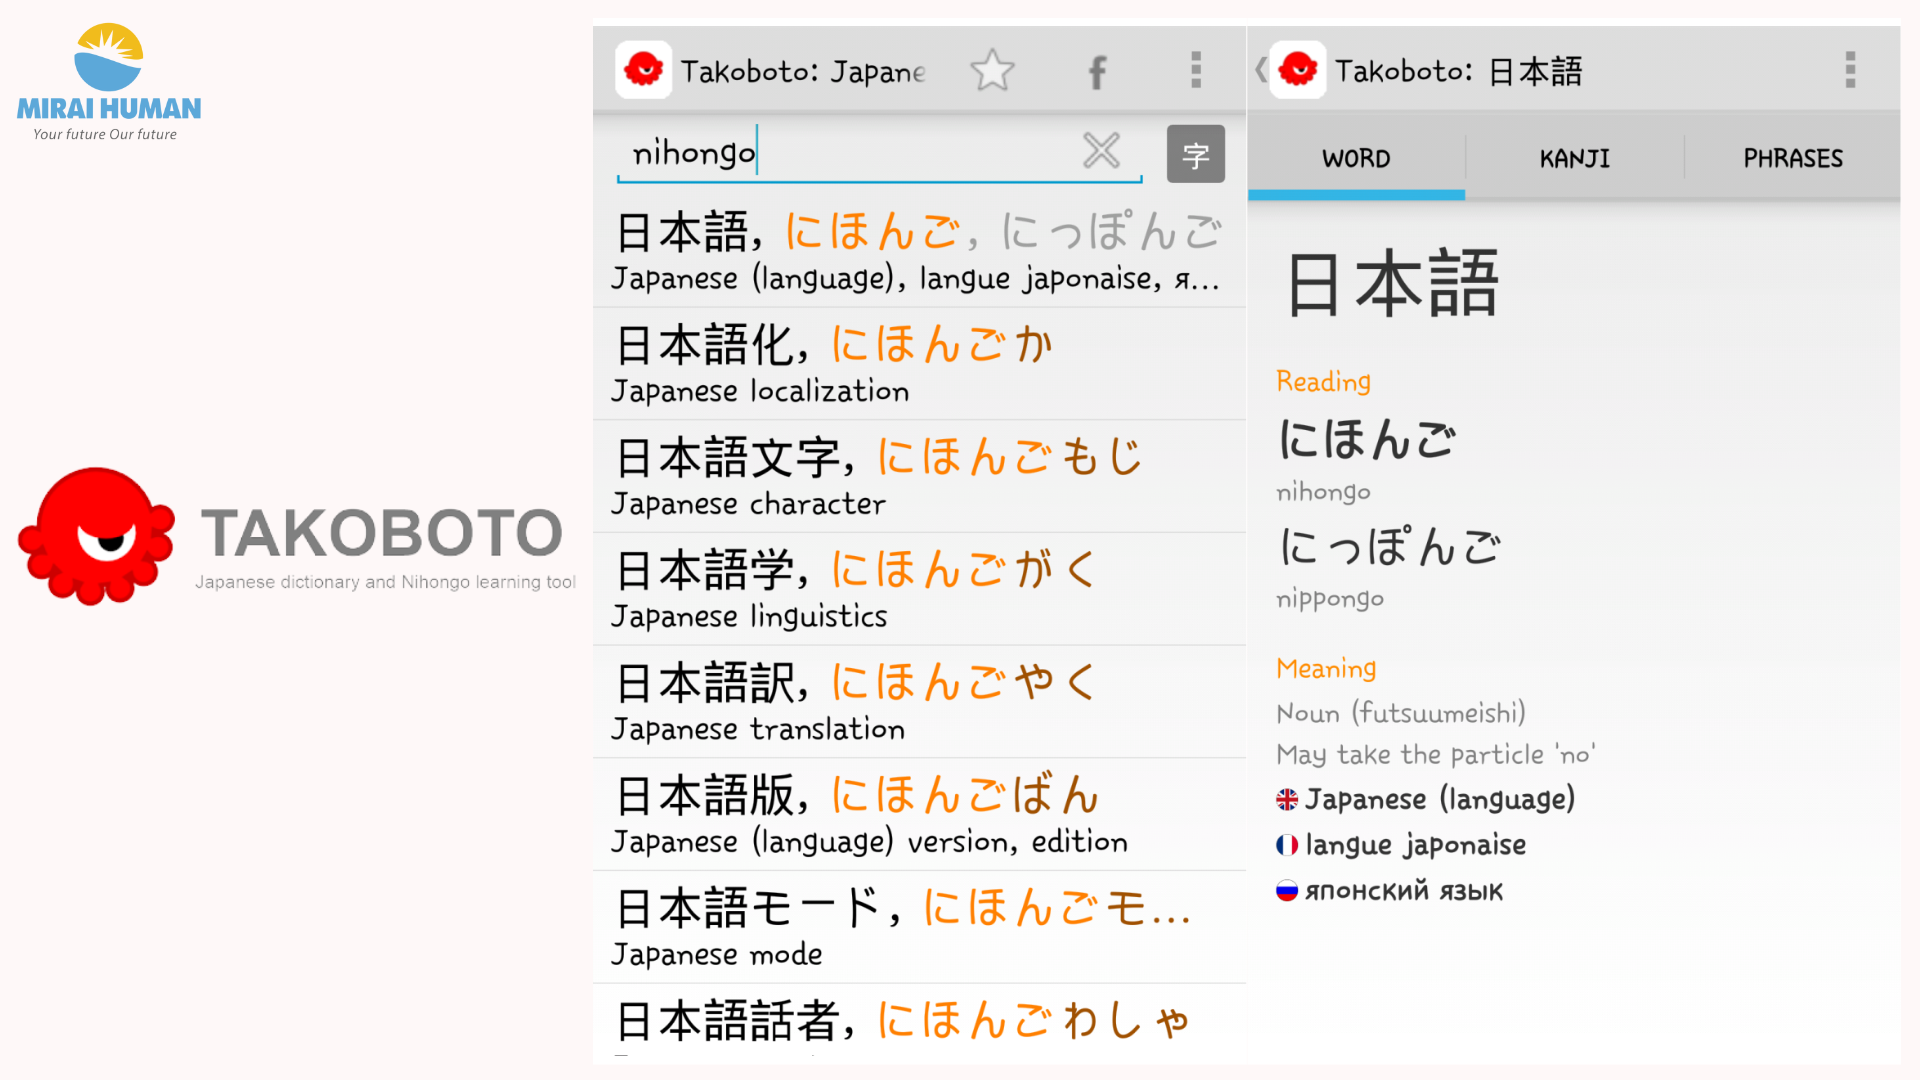Viewport: 1920px width, 1080px height.
Task: Tap the favorites star icon
Action: coord(992,71)
